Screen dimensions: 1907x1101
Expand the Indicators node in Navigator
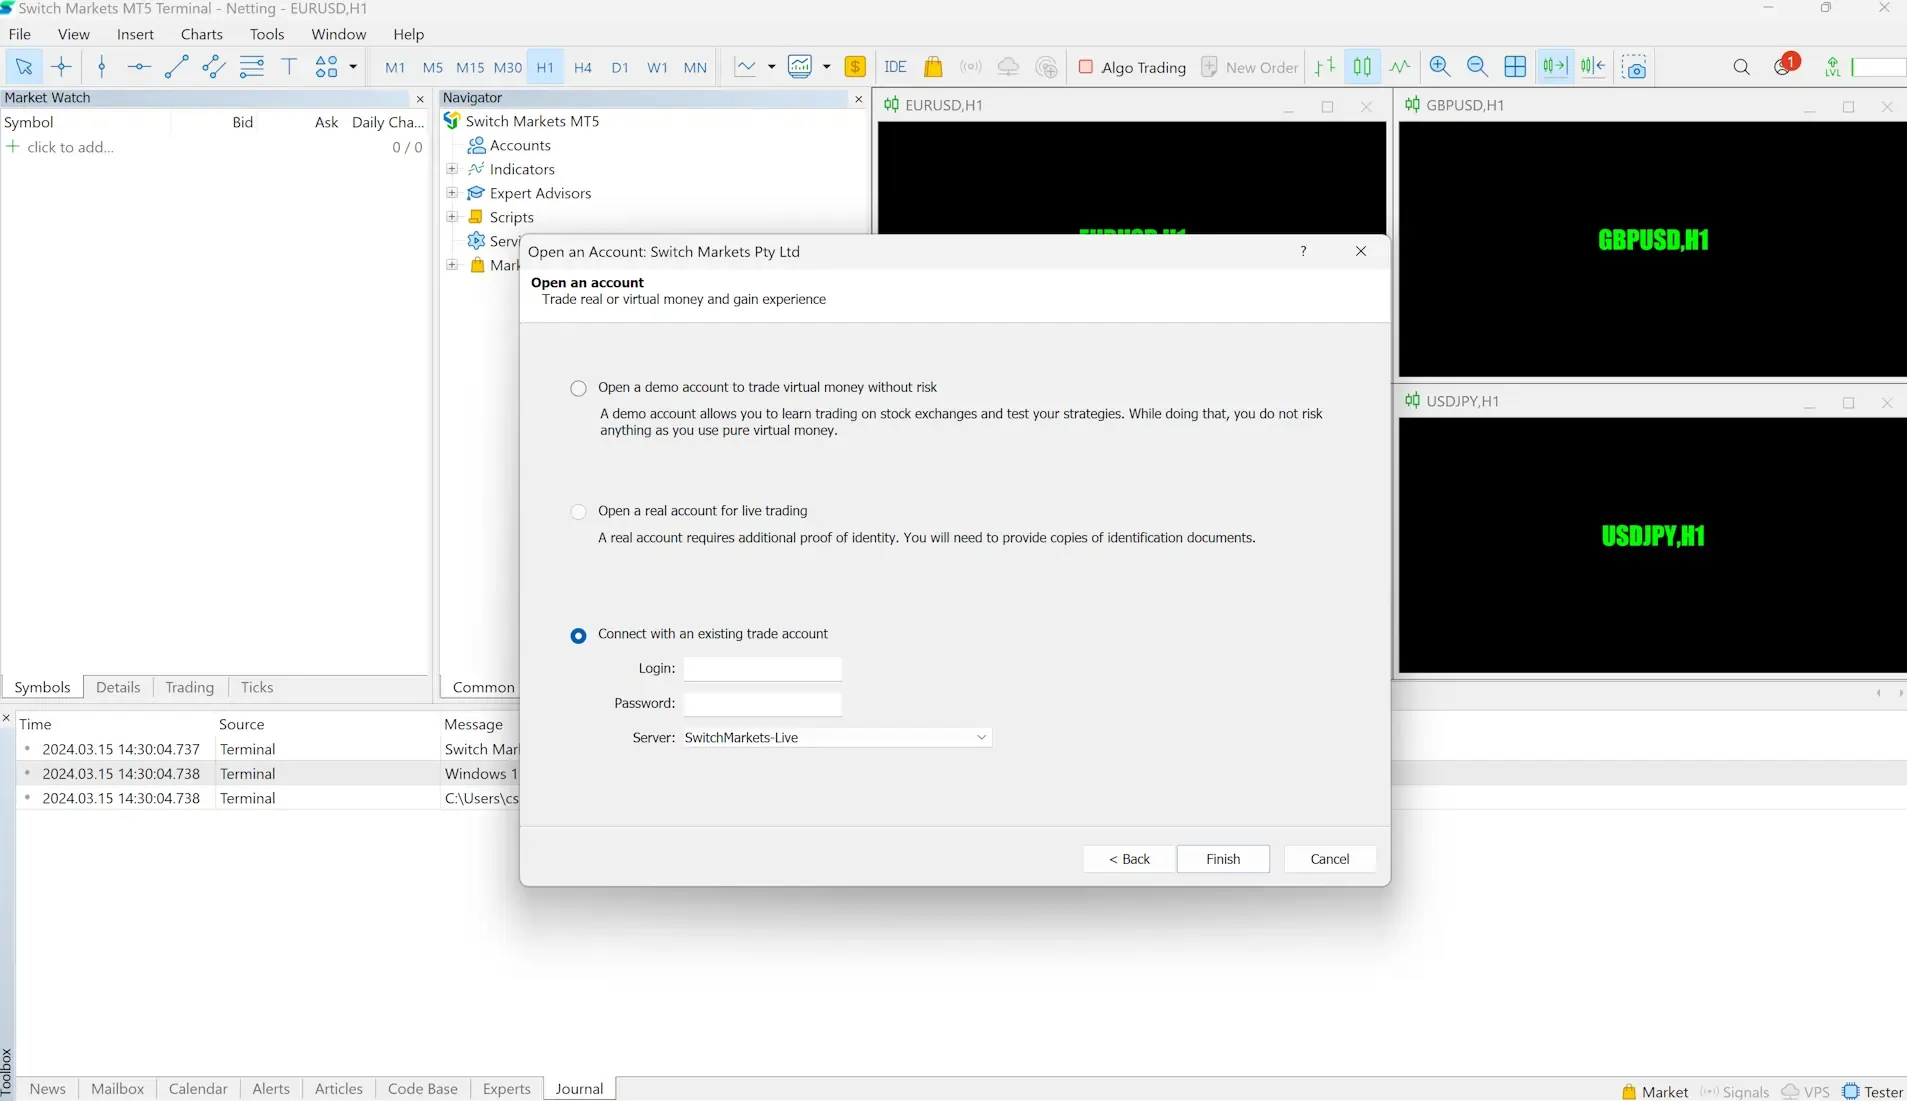[452, 169]
